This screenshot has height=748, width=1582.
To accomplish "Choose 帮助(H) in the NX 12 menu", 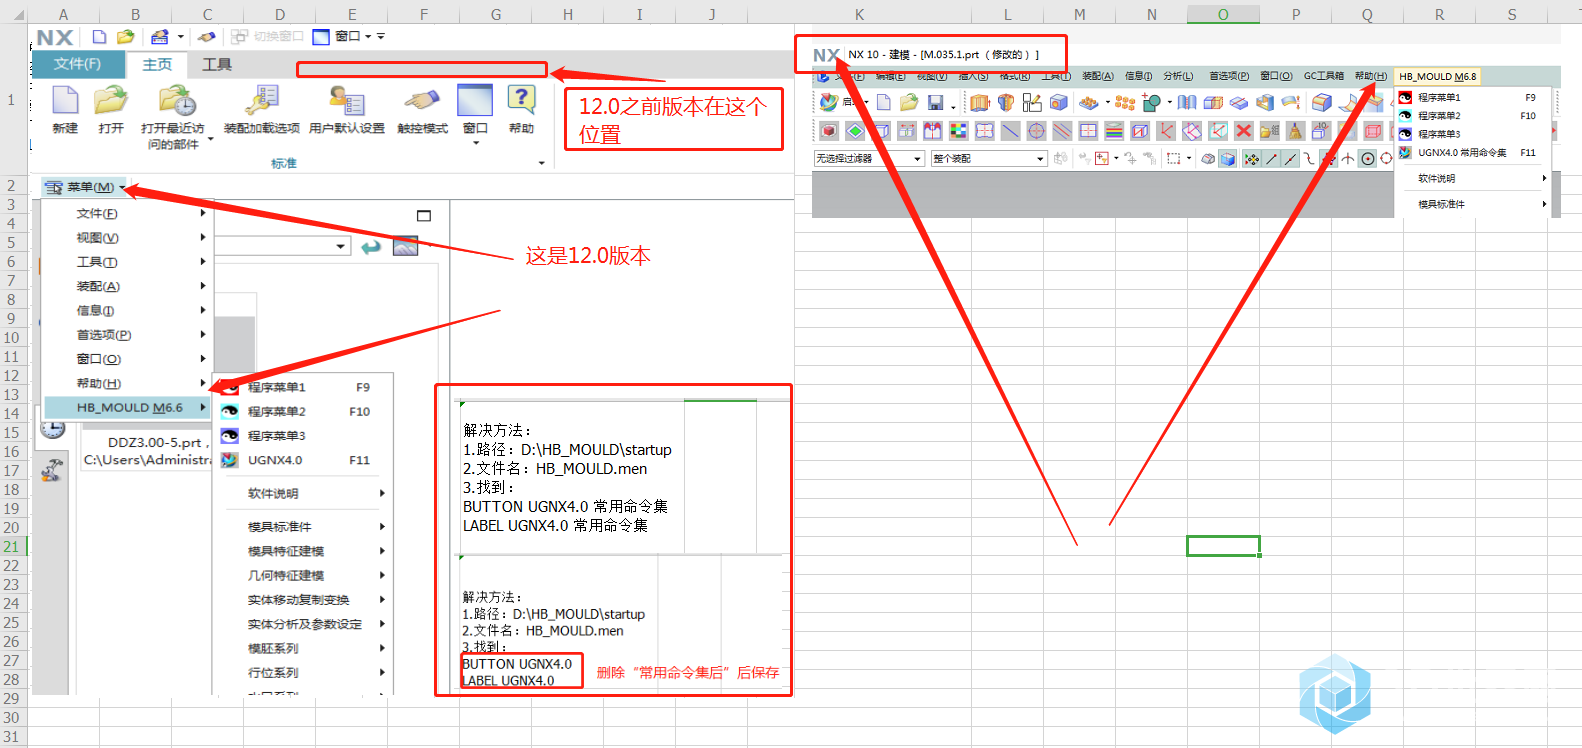I will [127, 383].
